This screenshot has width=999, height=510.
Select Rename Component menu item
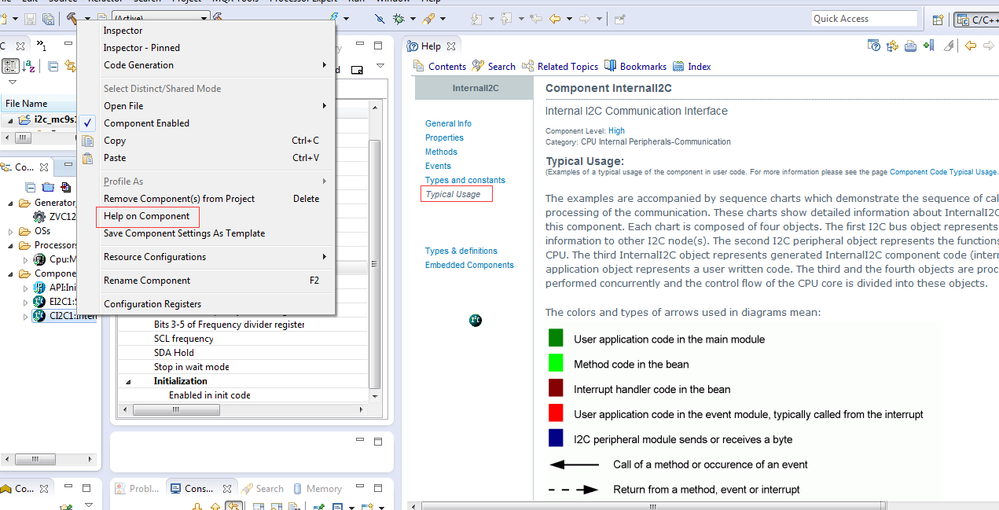147,280
